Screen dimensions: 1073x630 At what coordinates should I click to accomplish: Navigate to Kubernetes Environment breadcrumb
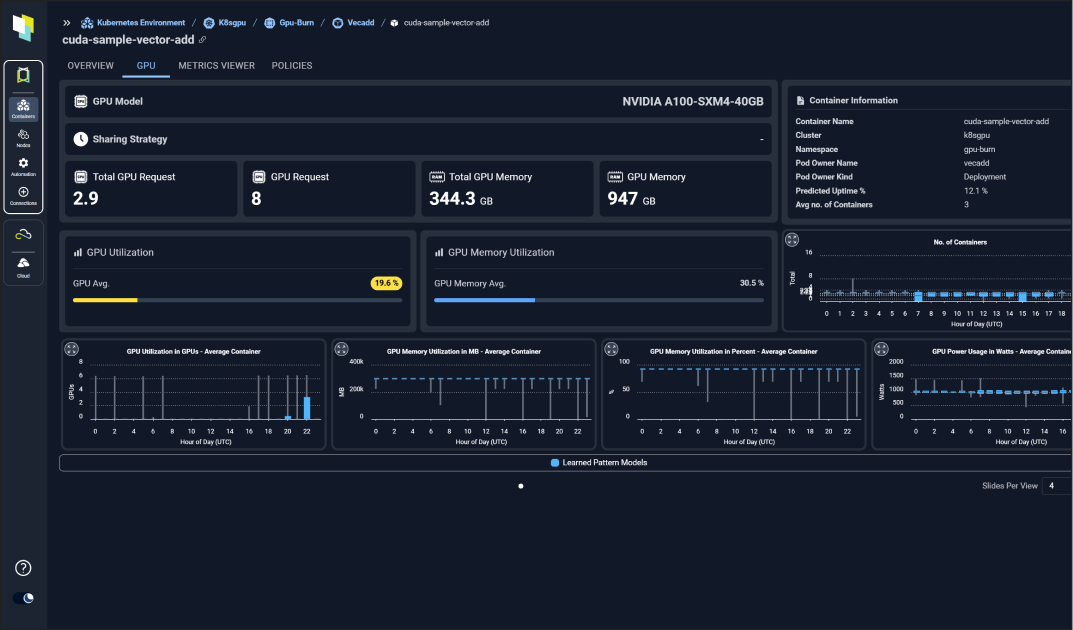(x=140, y=22)
